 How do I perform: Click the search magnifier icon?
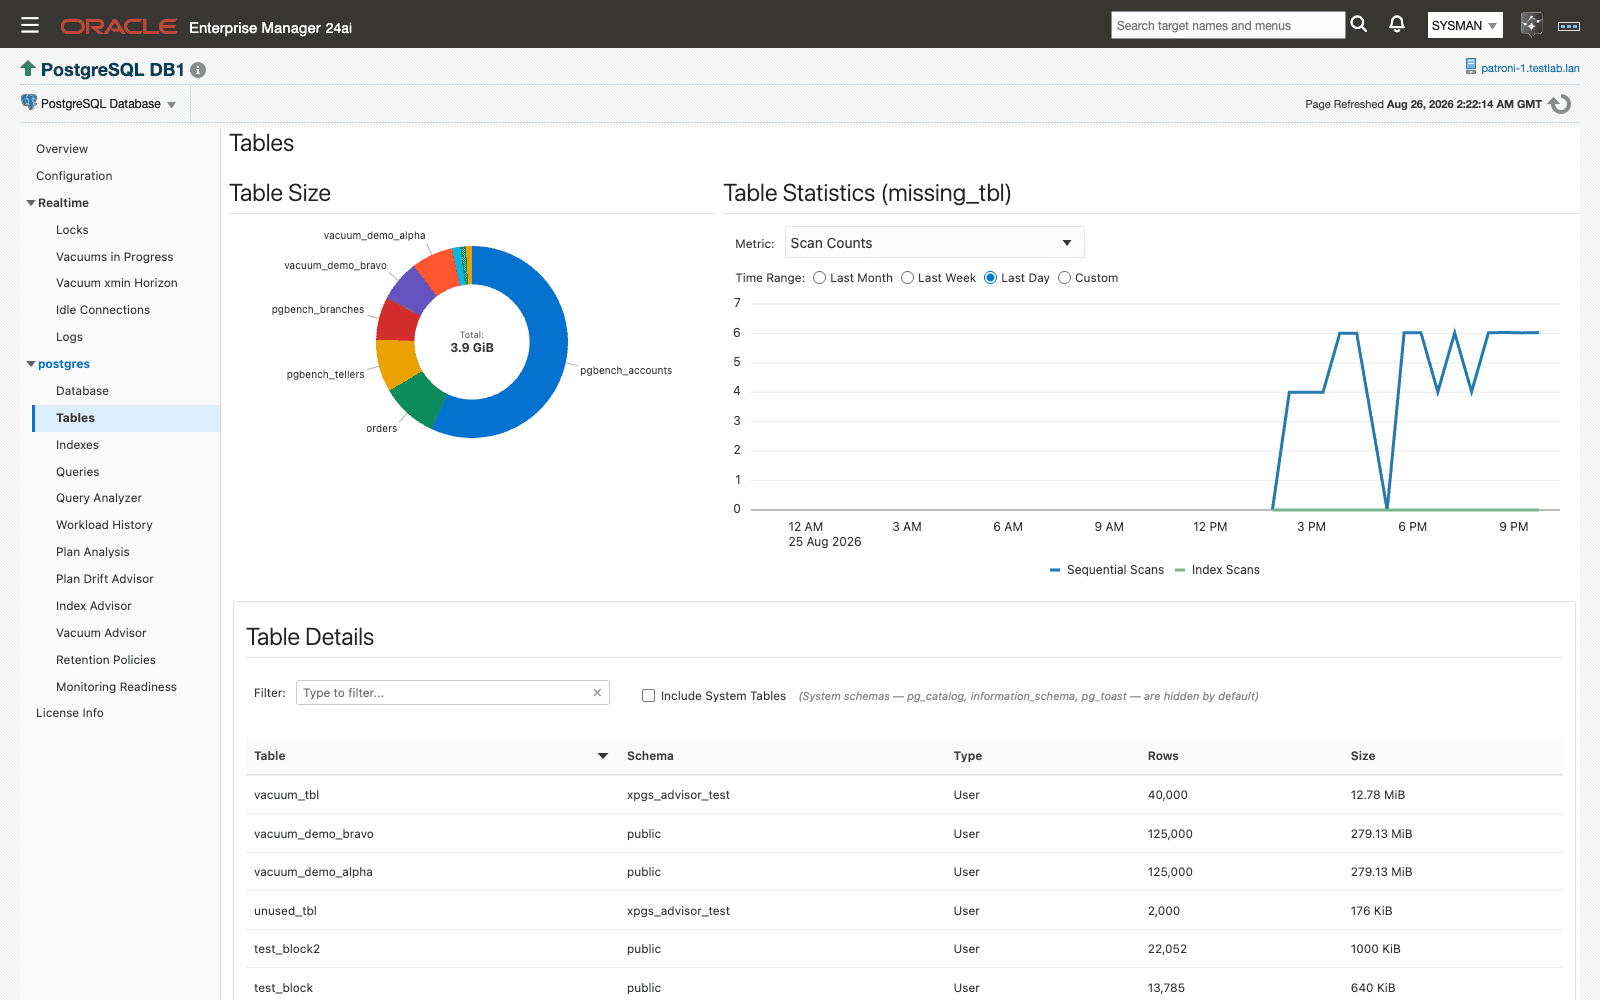click(x=1359, y=25)
